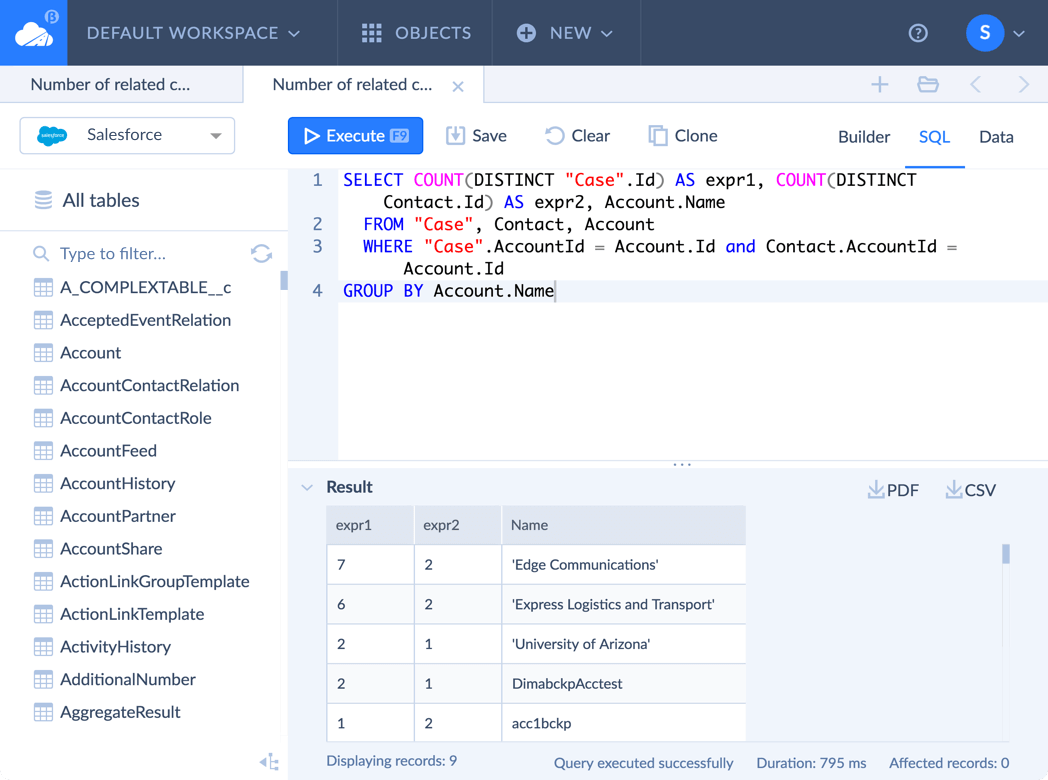Switch to the Builder tab
This screenshot has width=1048, height=780.
pyautogui.click(x=863, y=136)
